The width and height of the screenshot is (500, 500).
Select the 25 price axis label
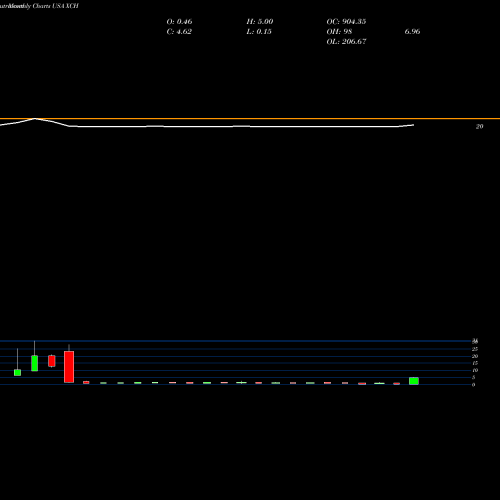point(475,349)
